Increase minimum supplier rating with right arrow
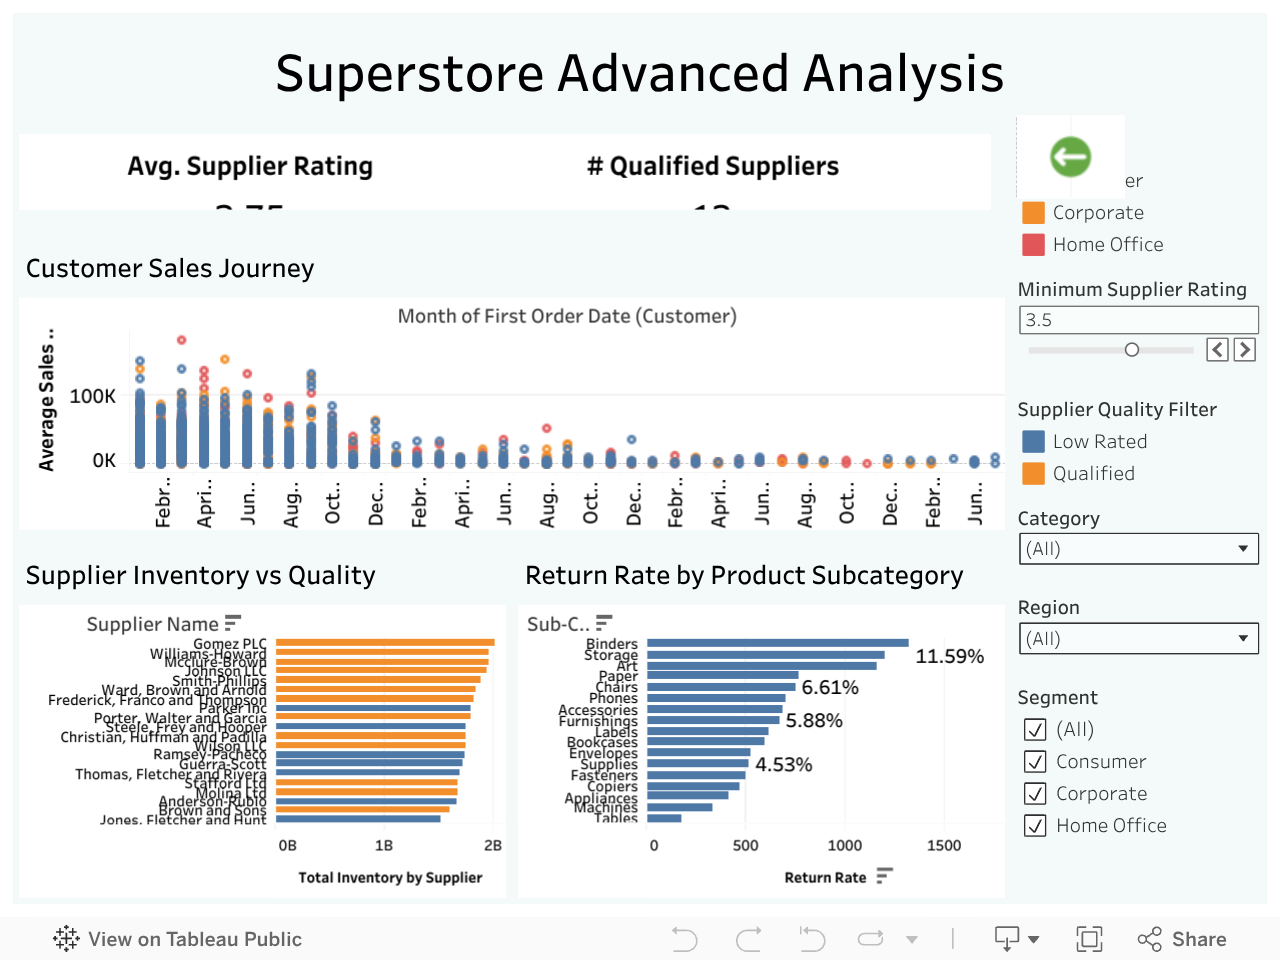This screenshot has height=960, width=1280. coord(1245,349)
